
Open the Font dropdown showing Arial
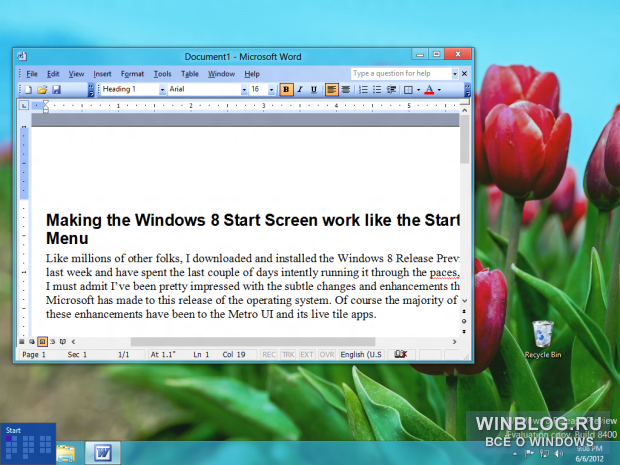244,90
